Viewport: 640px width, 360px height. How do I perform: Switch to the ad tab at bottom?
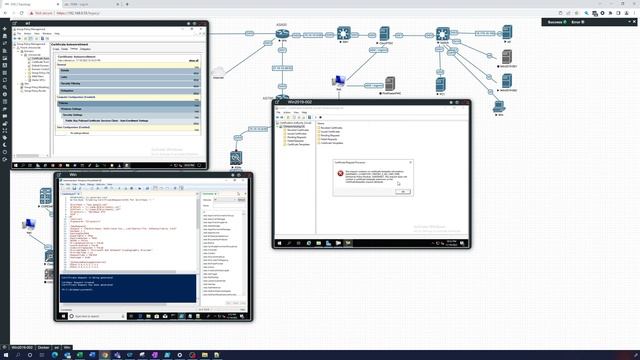[x=57, y=347]
